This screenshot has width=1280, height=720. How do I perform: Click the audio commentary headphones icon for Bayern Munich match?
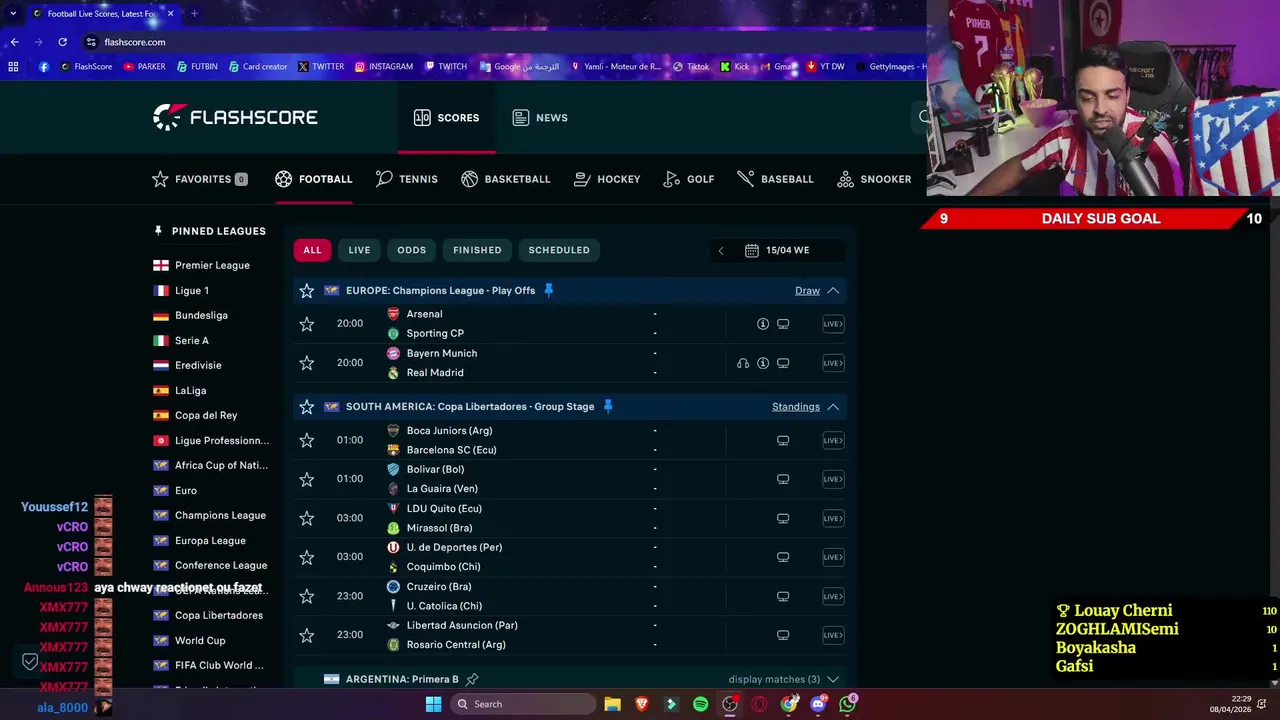coord(743,363)
